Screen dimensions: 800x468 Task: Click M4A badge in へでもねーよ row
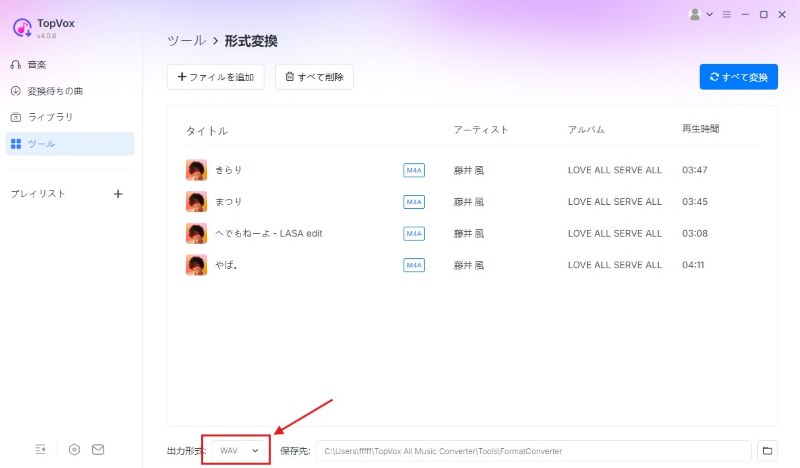click(x=414, y=234)
